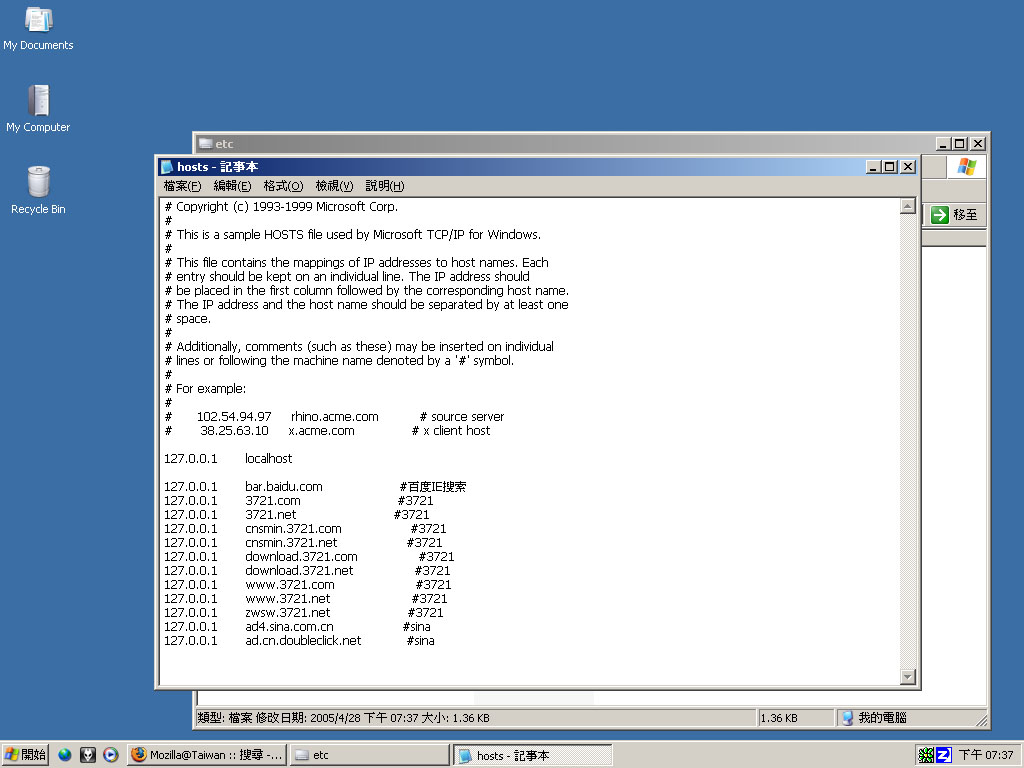Select Recycle Bin desktop icon
Screen dimensions: 1024x768
[38, 190]
